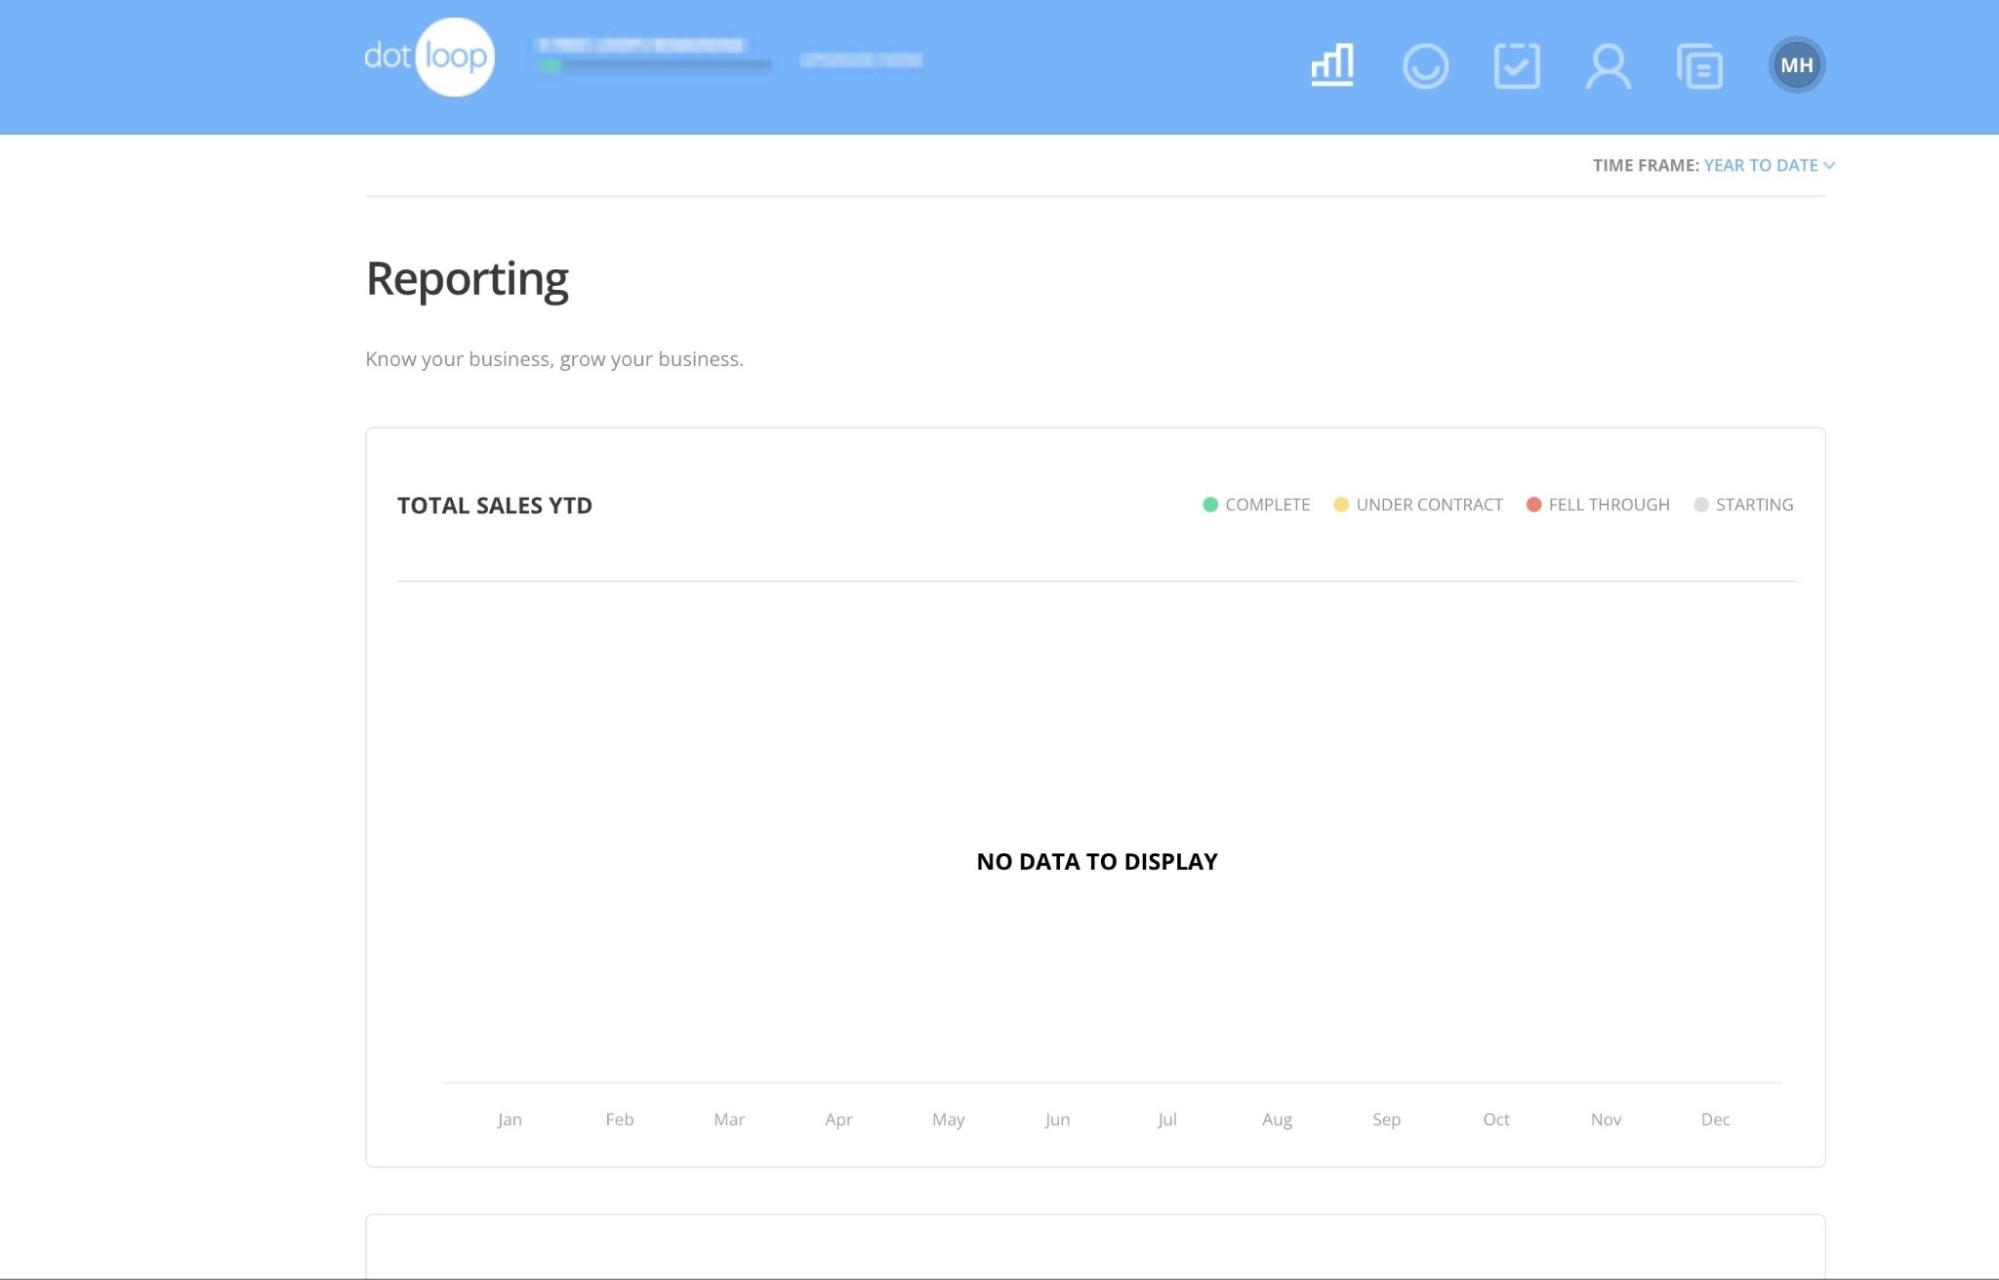This screenshot has width=1999, height=1280.
Task: Open the YEAR TO DATE time frame dropdown
Action: (x=1760, y=165)
